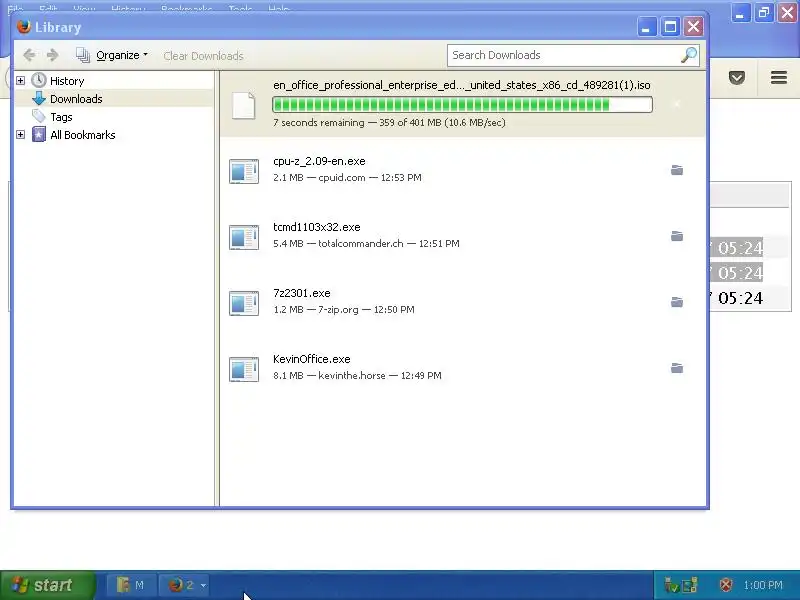
Task: Select All Bookmarks in the sidebar
Action: (x=83, y=135)
